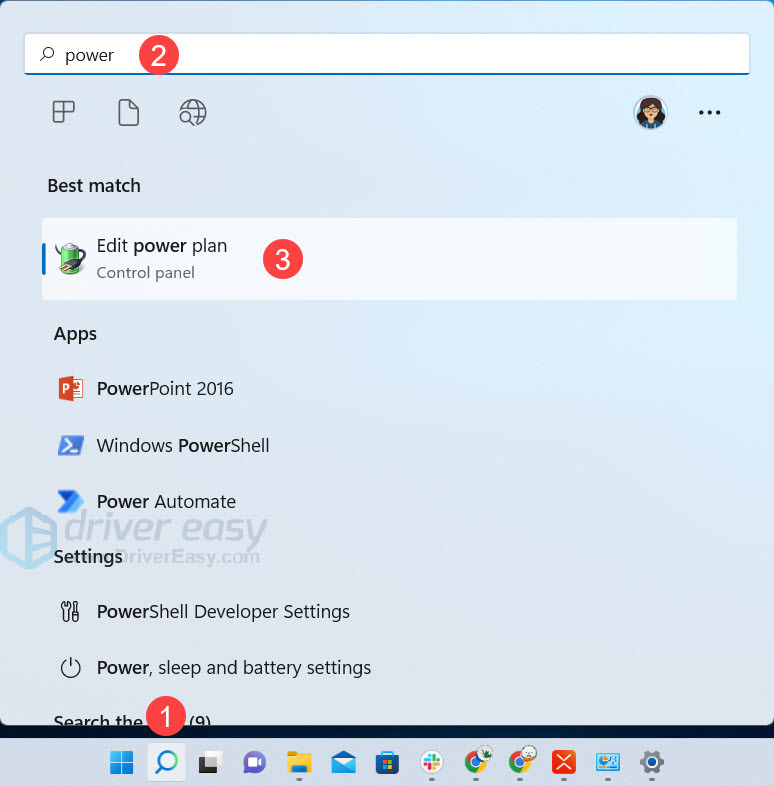Click the Best match heading
The width and height of the screenshot is (774, 785).
pyautogui.click(x=94, y=186)
